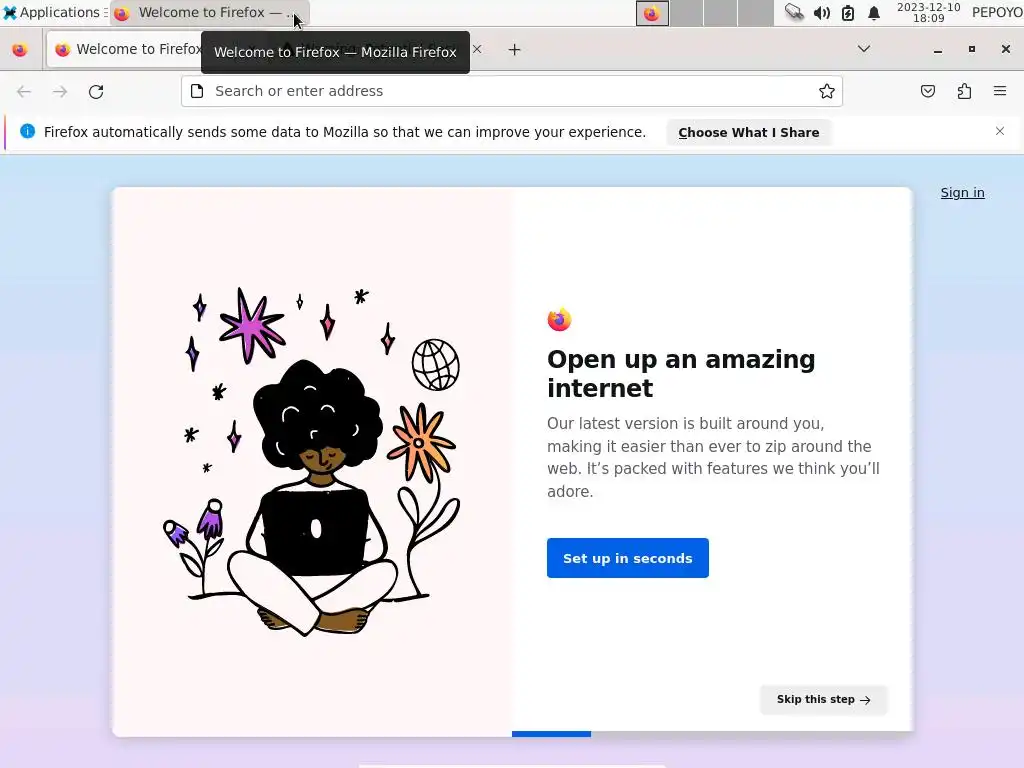Click the Firefox logo above the heading
This screenshot has height=768, width=1024.
[559, 319]
